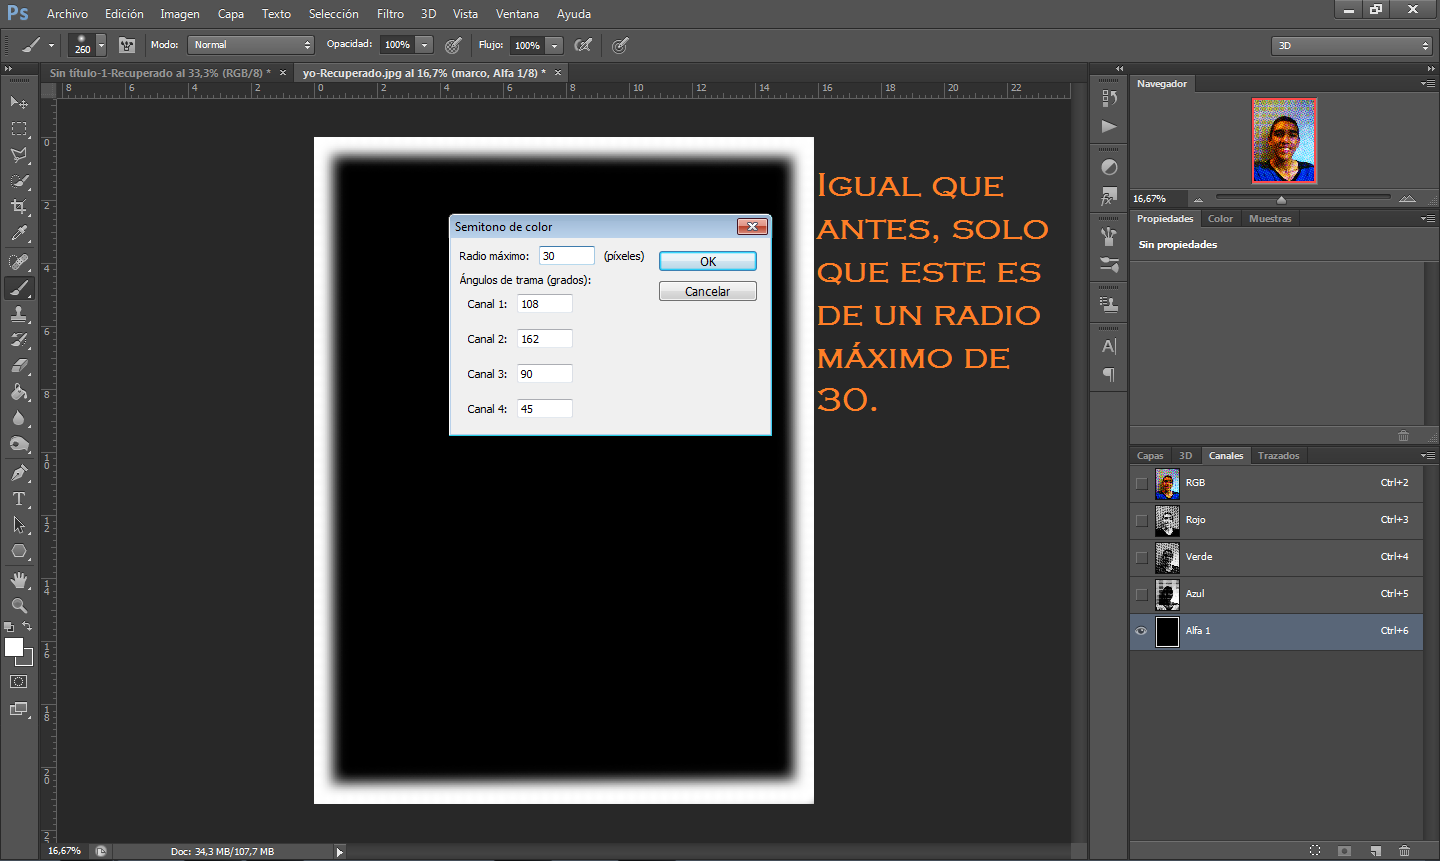The image size is (1440, 861).
Task: Open the Navegador panel menu
Action: click(1428, 84)
